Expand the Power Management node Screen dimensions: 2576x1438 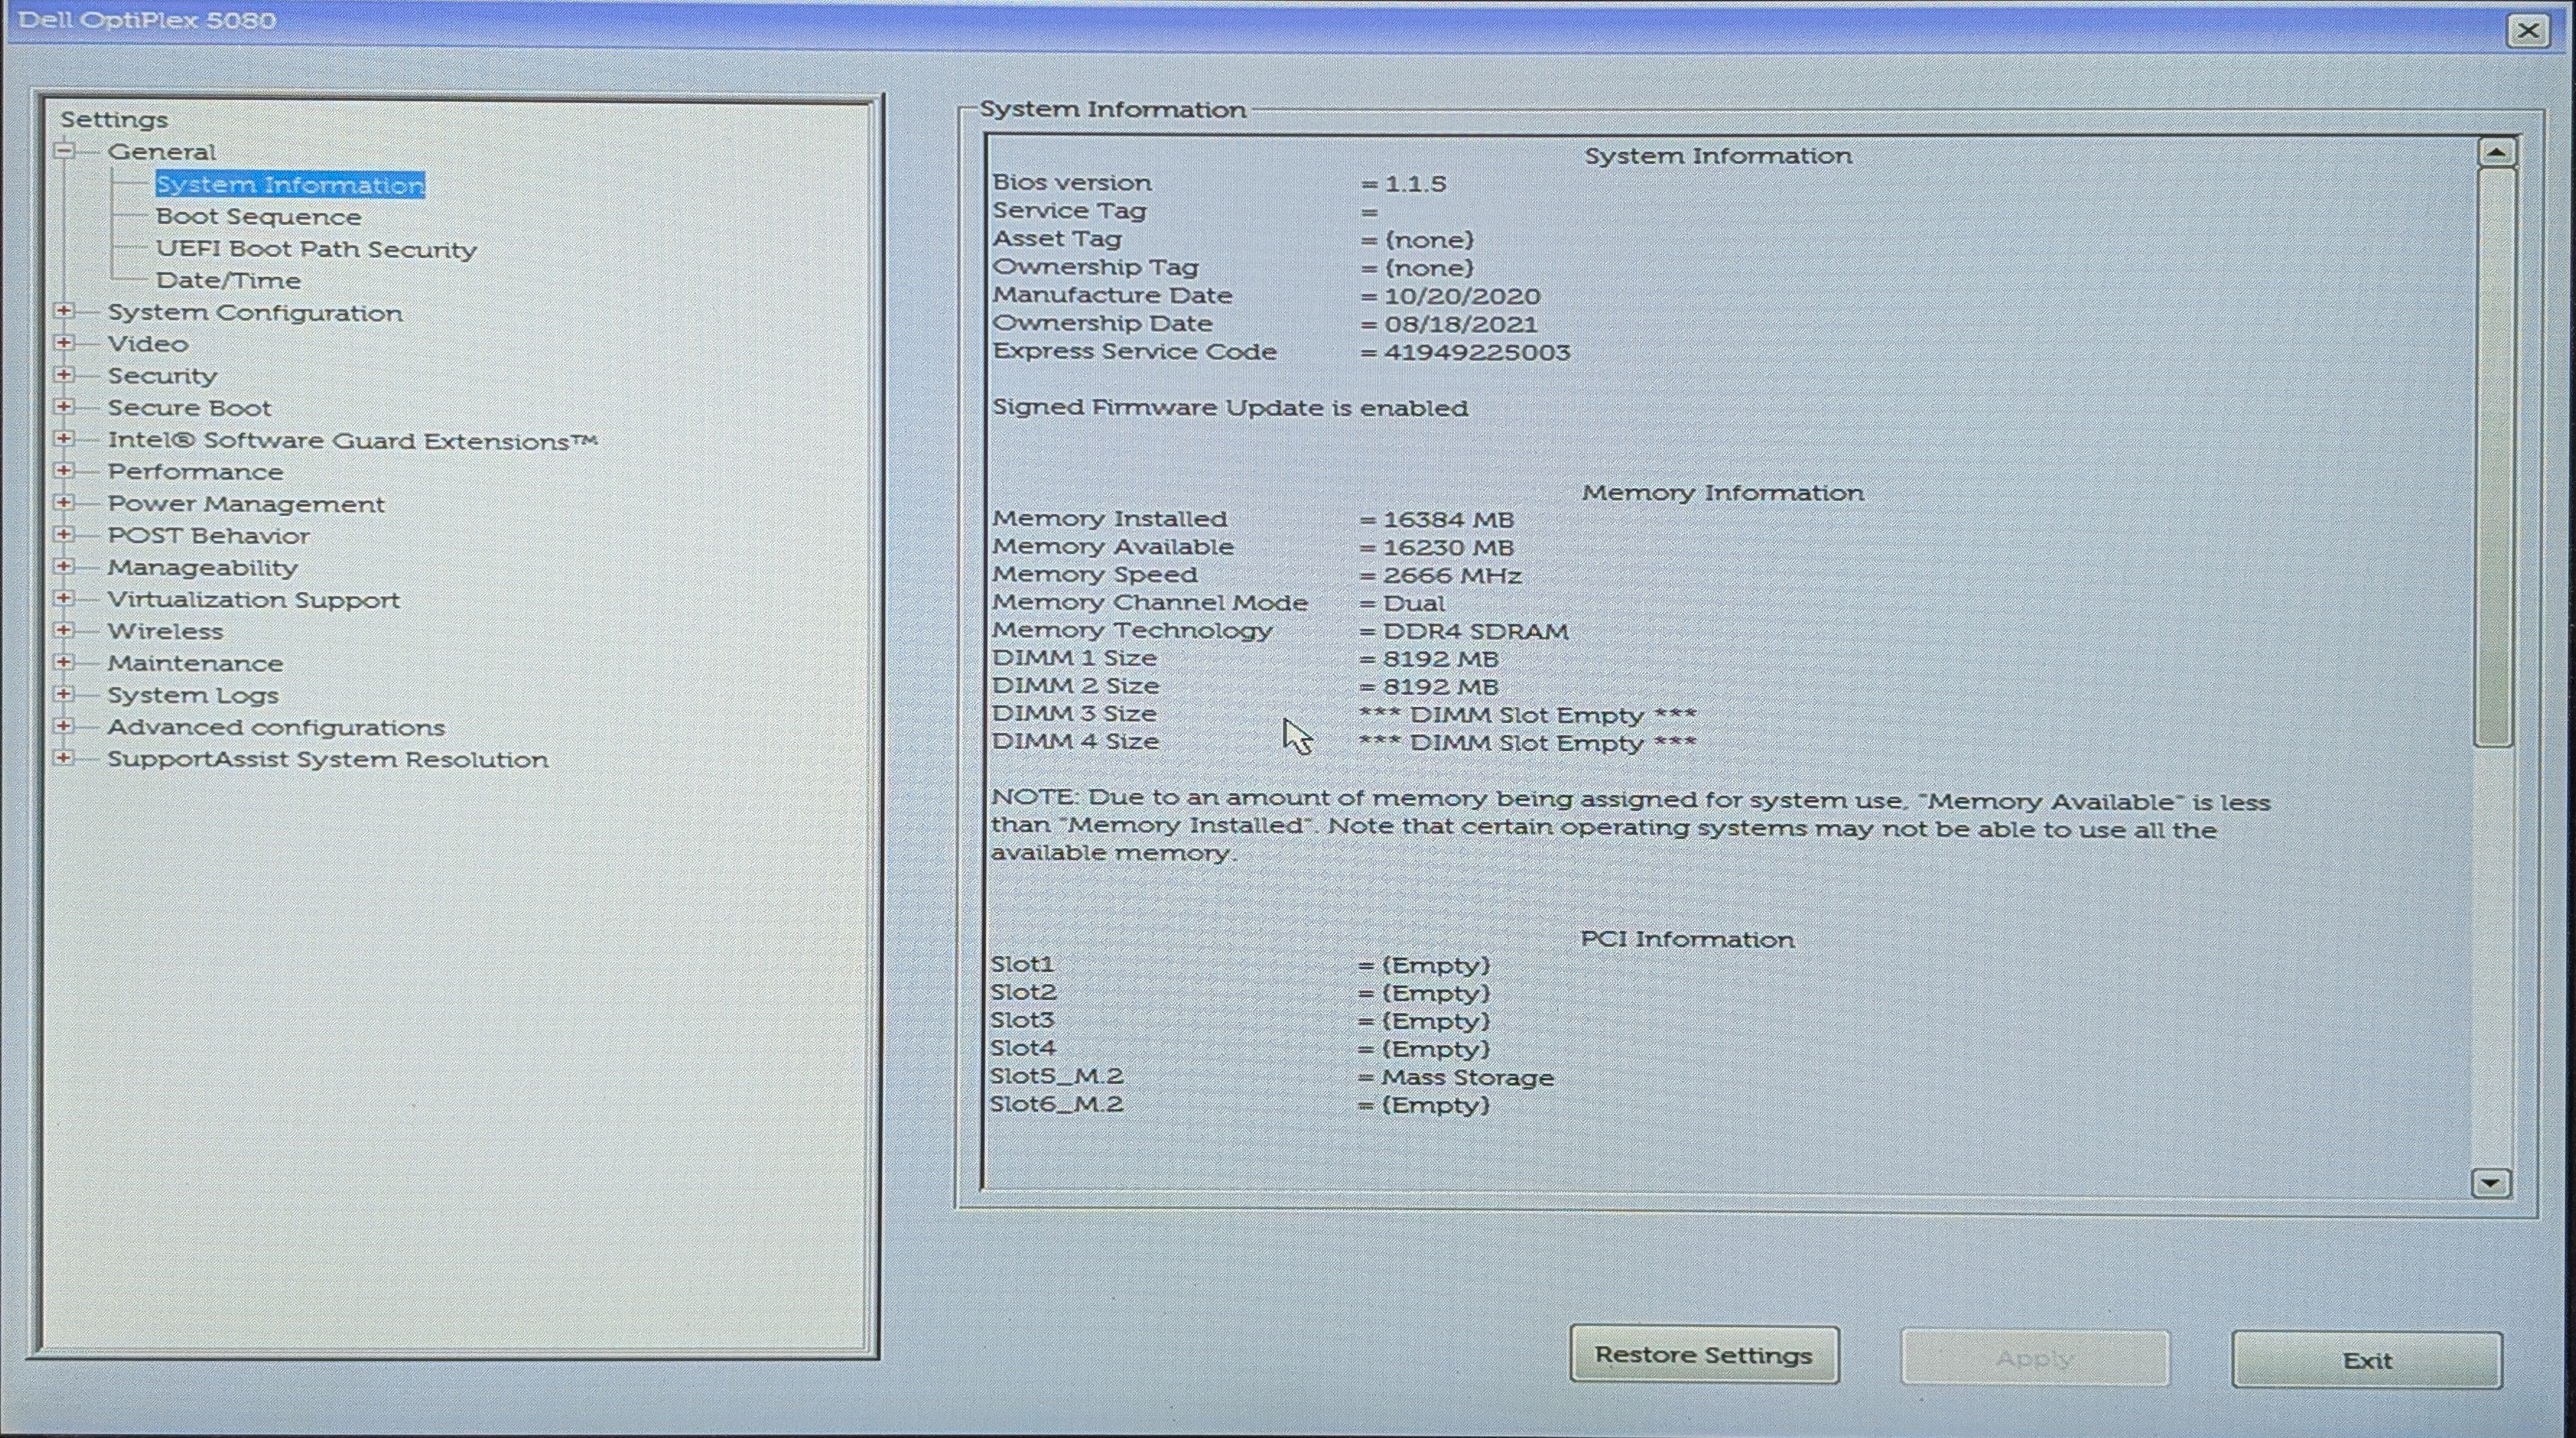pyautogui.click(x=64, y=502)
